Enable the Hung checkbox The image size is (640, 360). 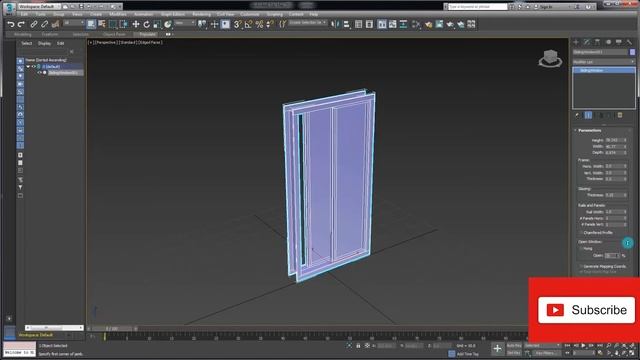(581, 248)
